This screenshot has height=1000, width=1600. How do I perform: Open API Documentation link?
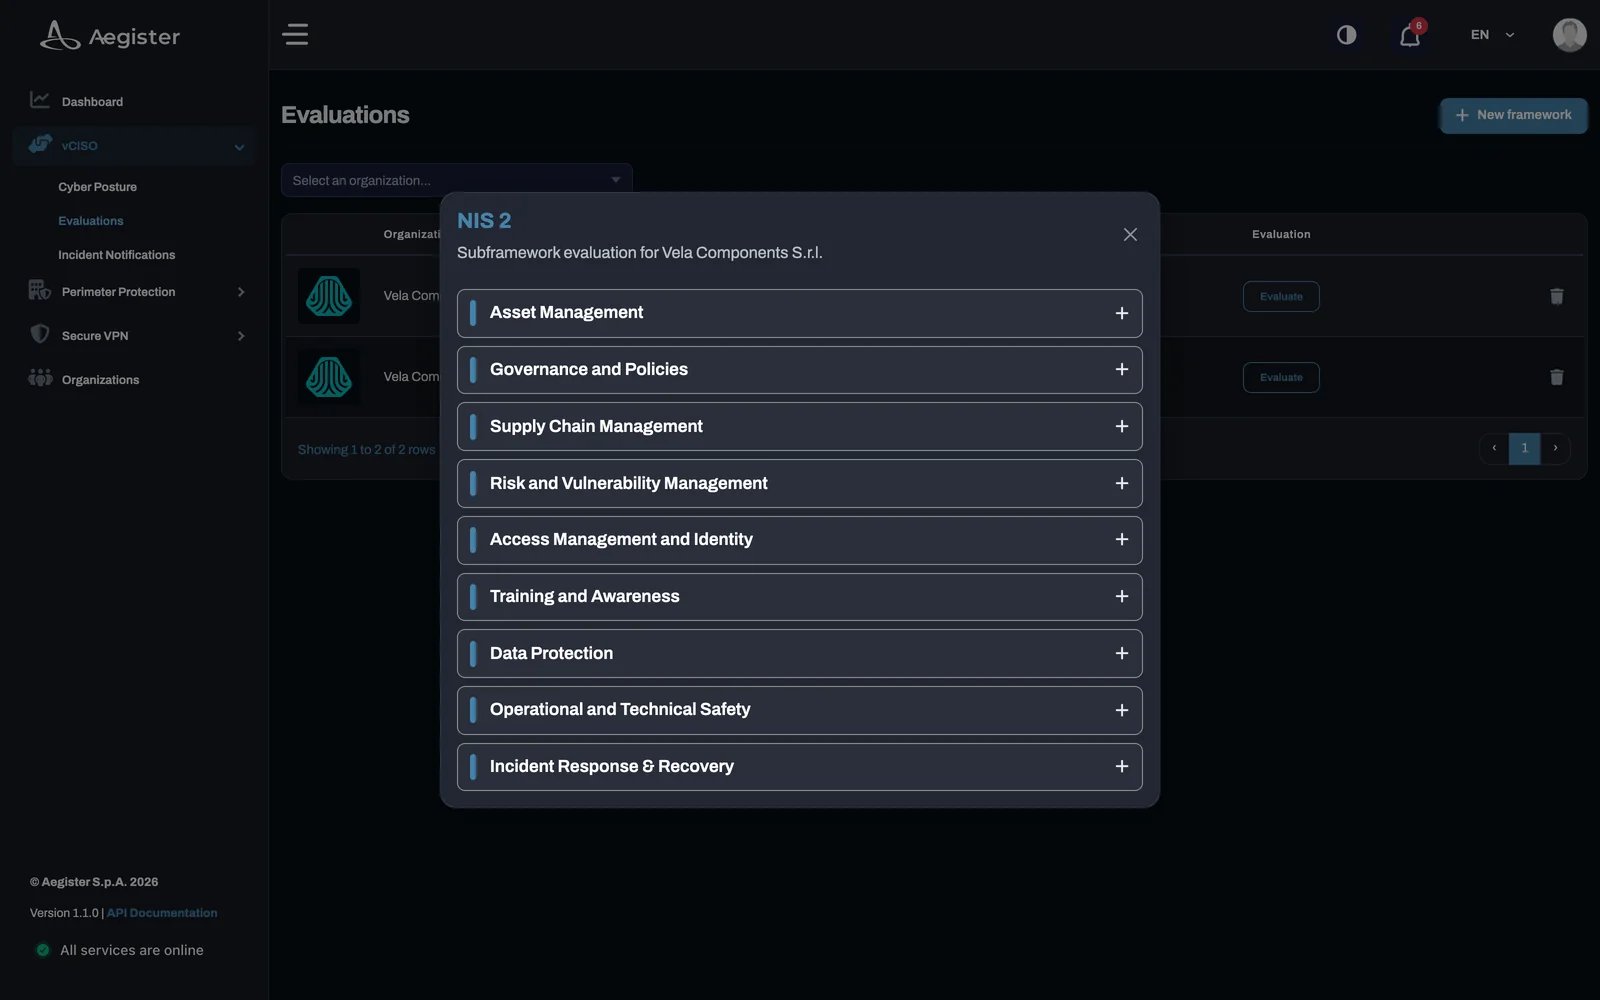coord(162,913)
